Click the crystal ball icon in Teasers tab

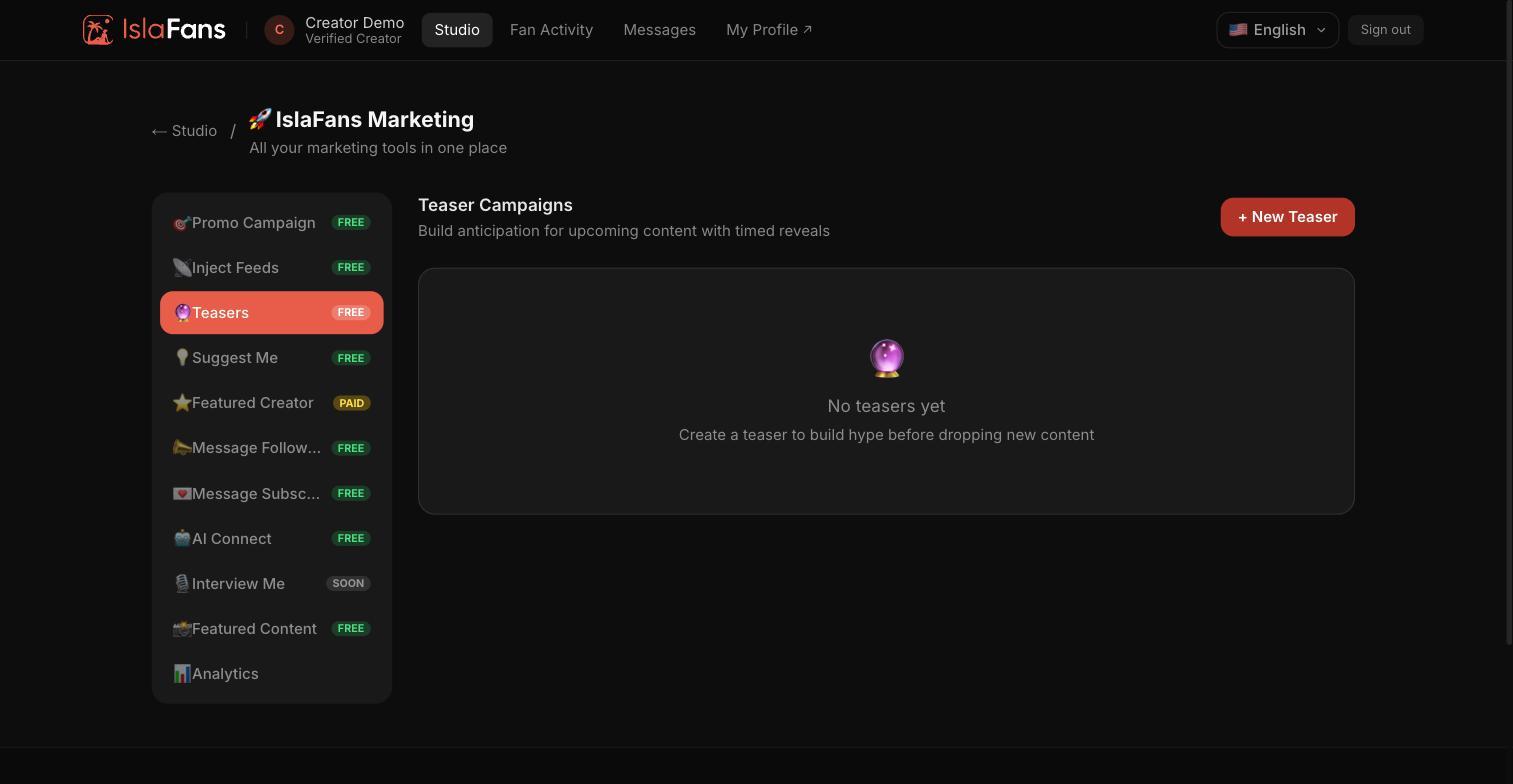coord(182,313)
